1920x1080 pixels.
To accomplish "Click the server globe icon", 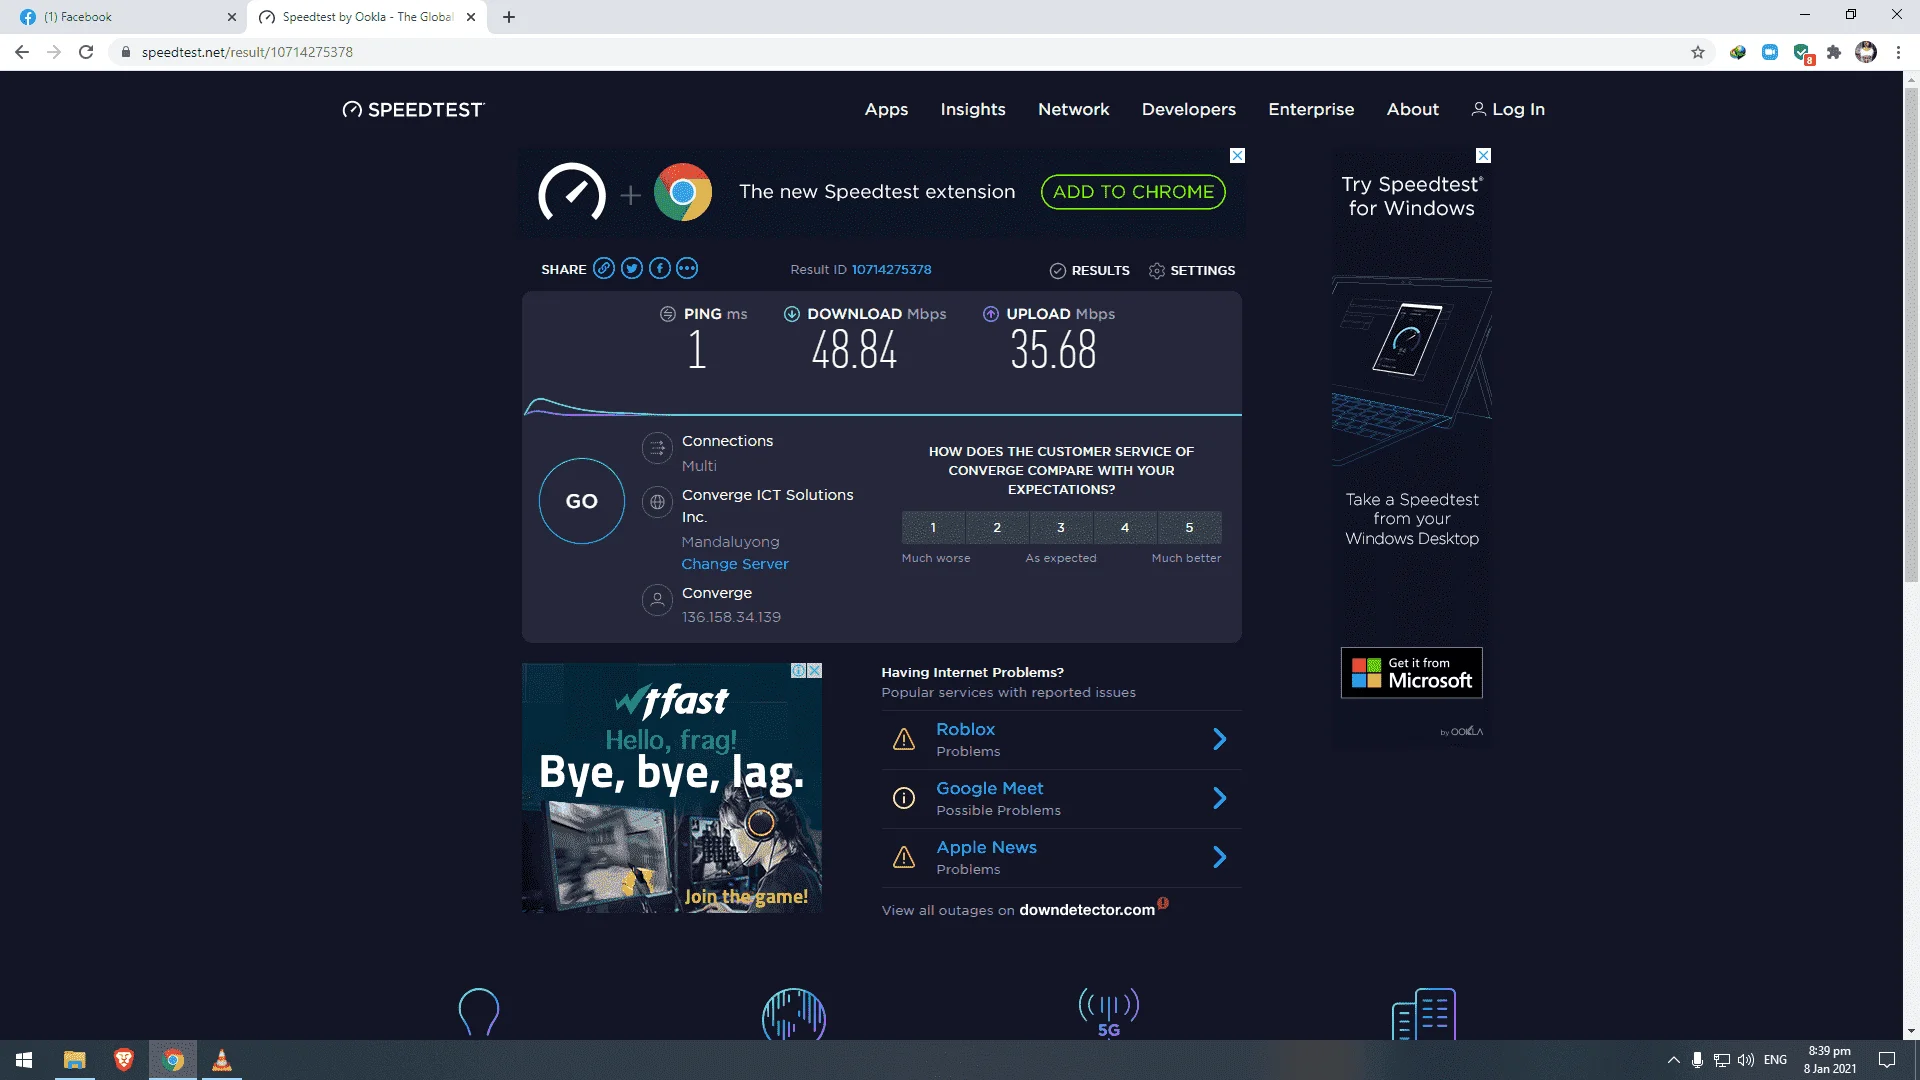I will click(x=657, y=502).
